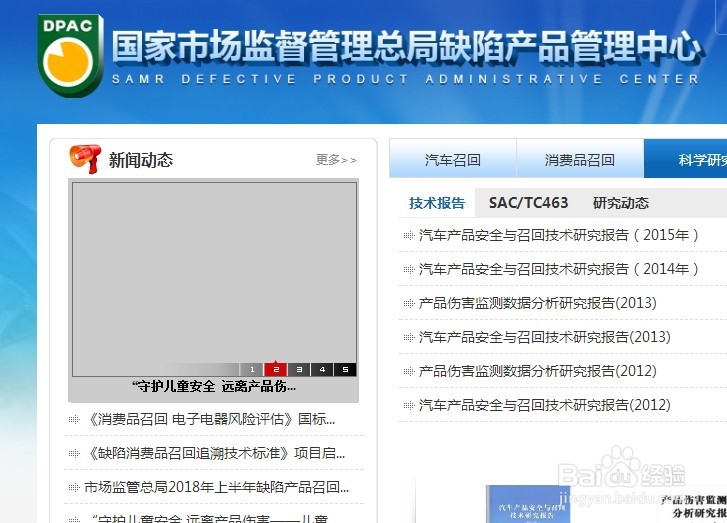
Task: Open the 更多>> news link
Action: click(336, 160)
